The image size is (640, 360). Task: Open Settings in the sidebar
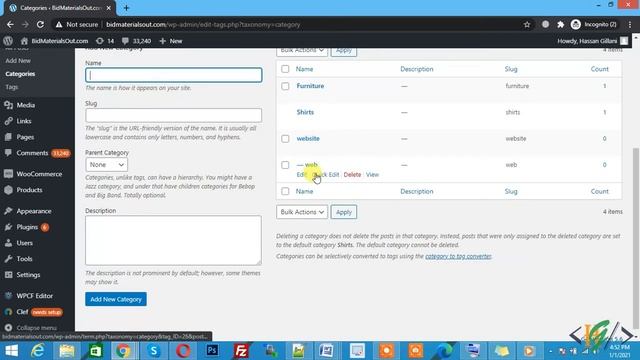click(x=28, y=275)
